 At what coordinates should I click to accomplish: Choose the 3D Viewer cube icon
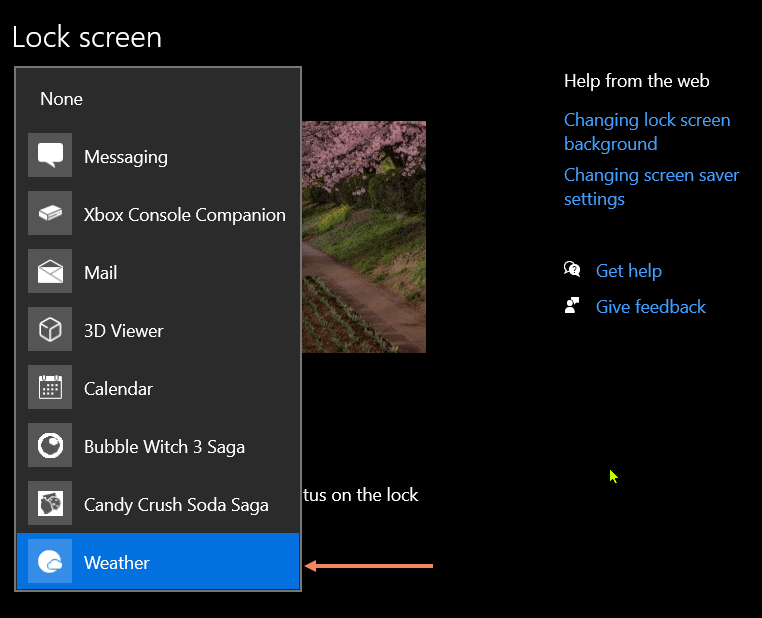50,330
